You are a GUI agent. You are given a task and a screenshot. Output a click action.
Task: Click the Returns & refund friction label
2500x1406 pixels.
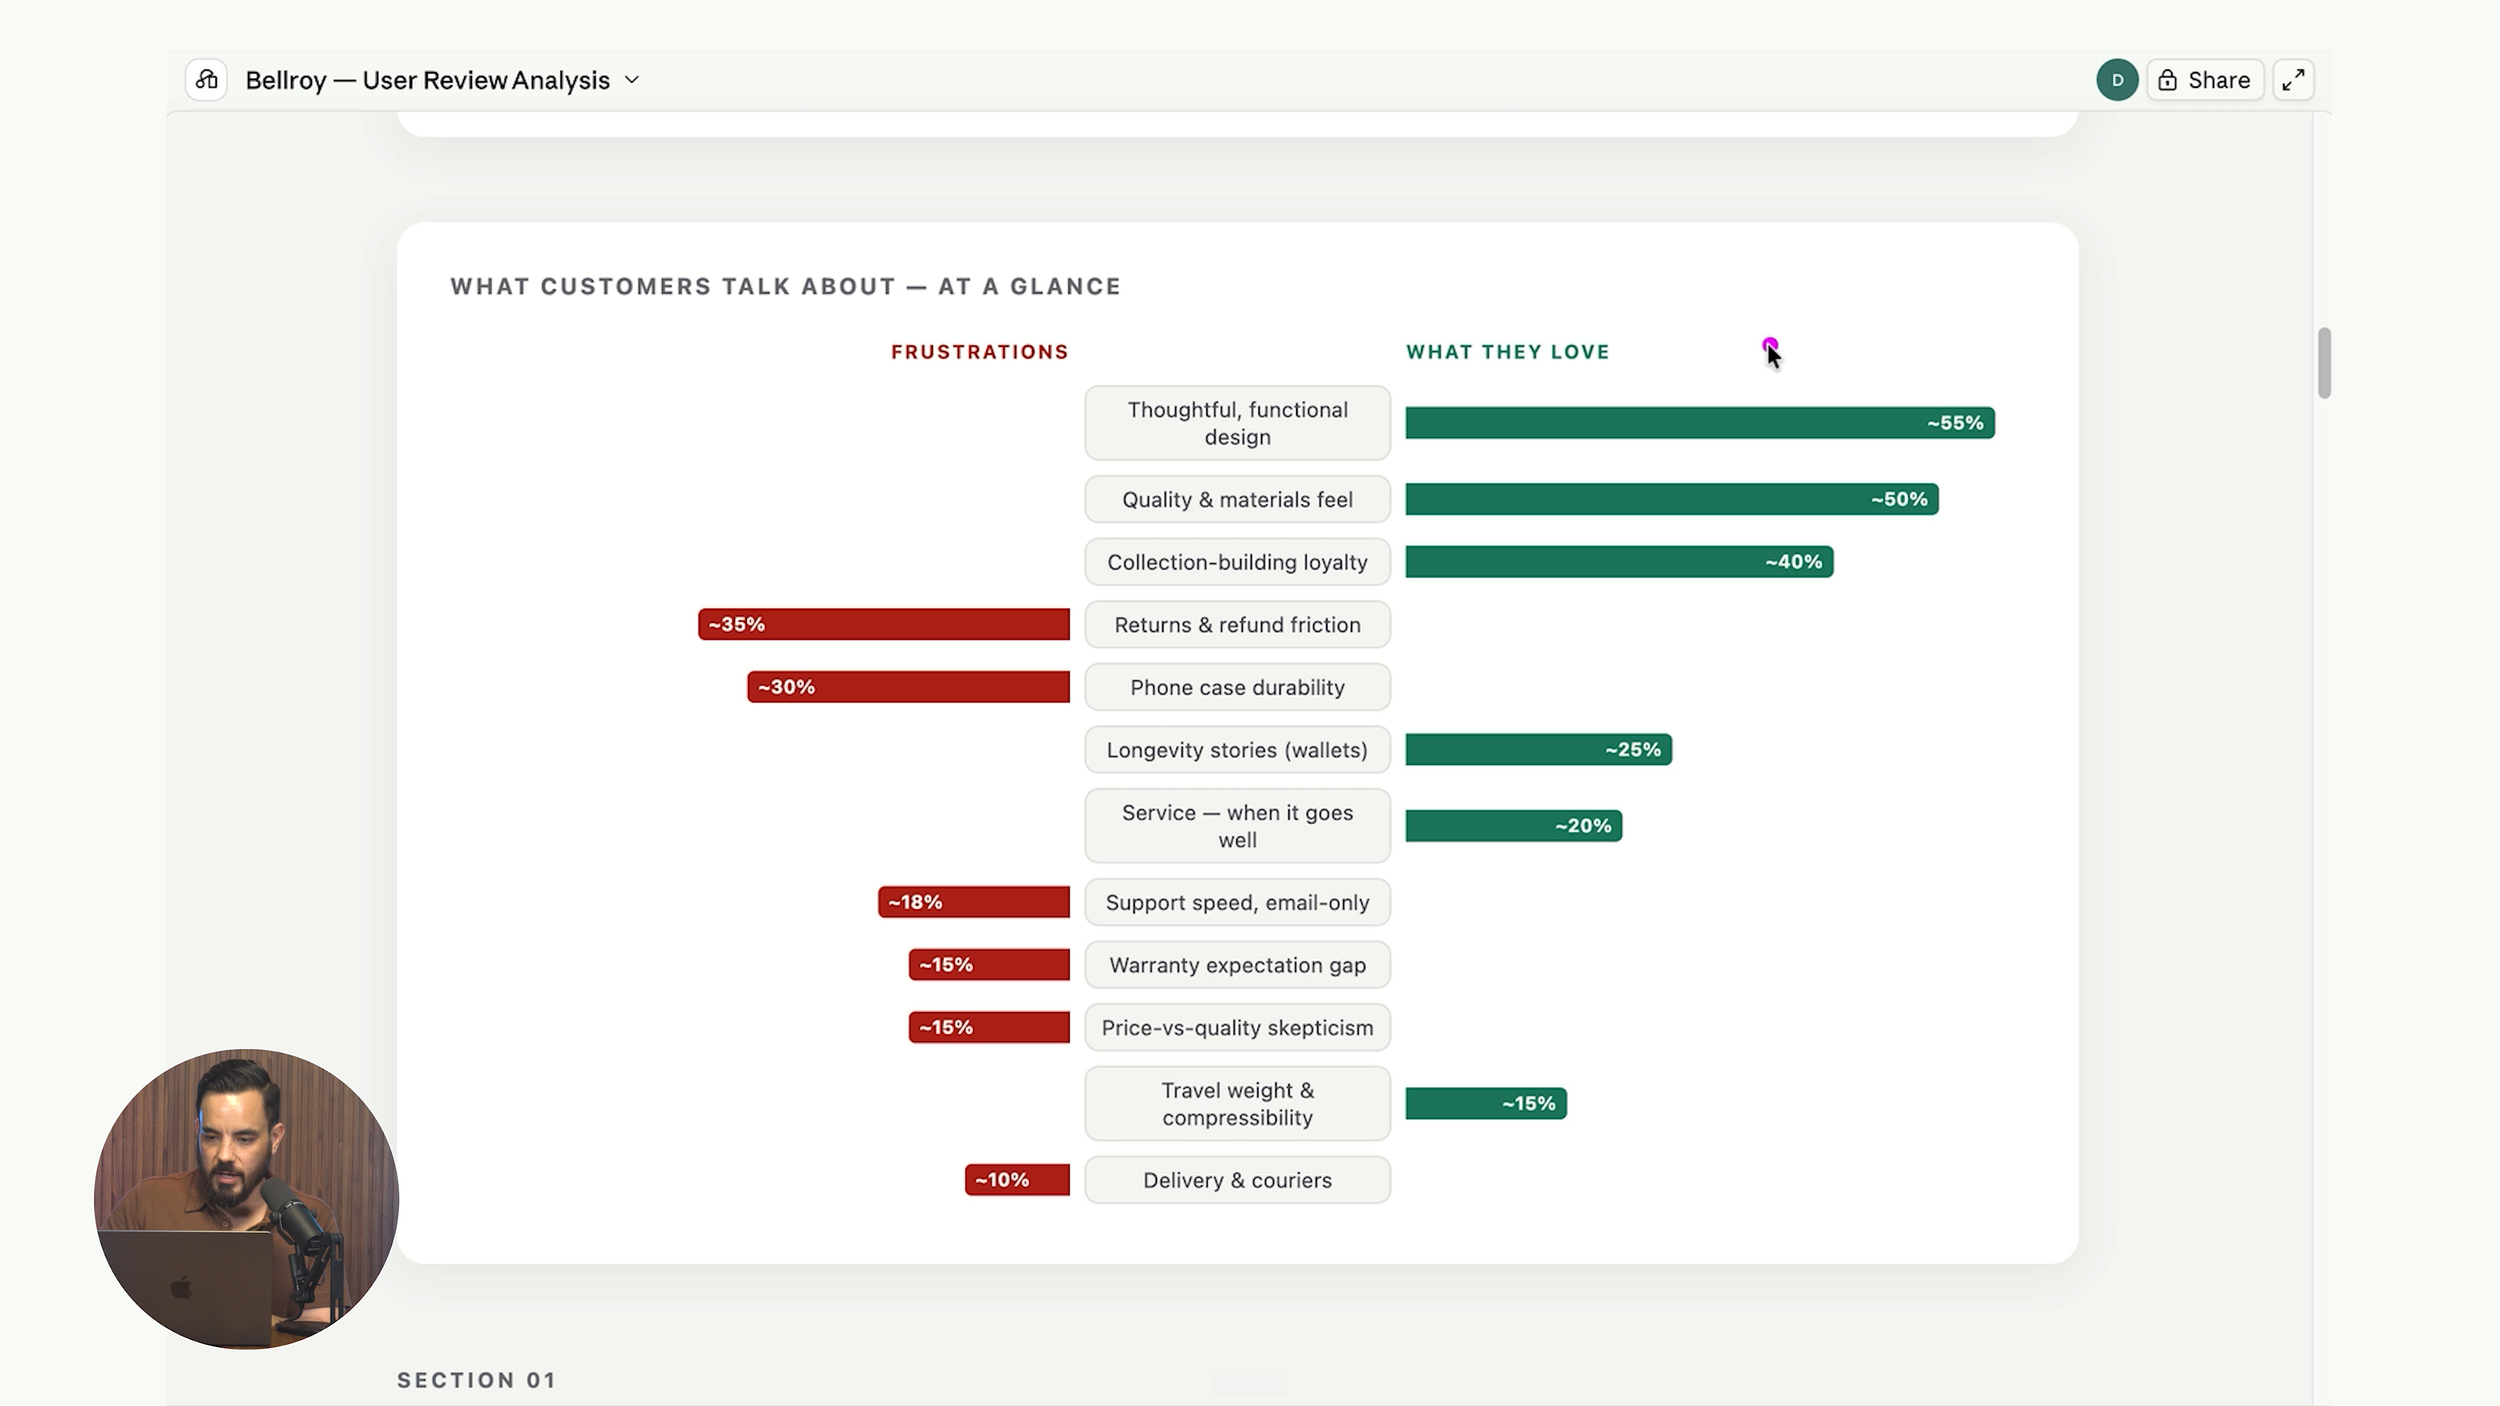click(x=1237, y=625)
